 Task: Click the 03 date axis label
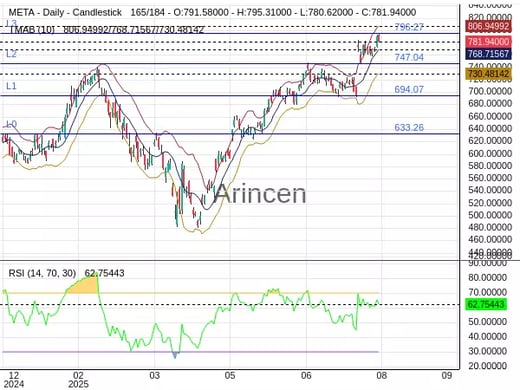154,376
